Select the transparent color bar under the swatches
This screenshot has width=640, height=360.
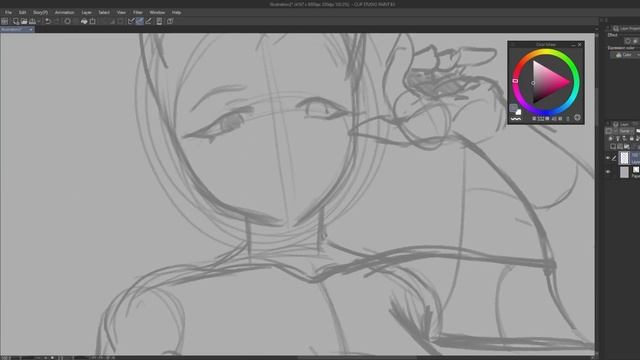pyautogui.click(x=516, y=119)
